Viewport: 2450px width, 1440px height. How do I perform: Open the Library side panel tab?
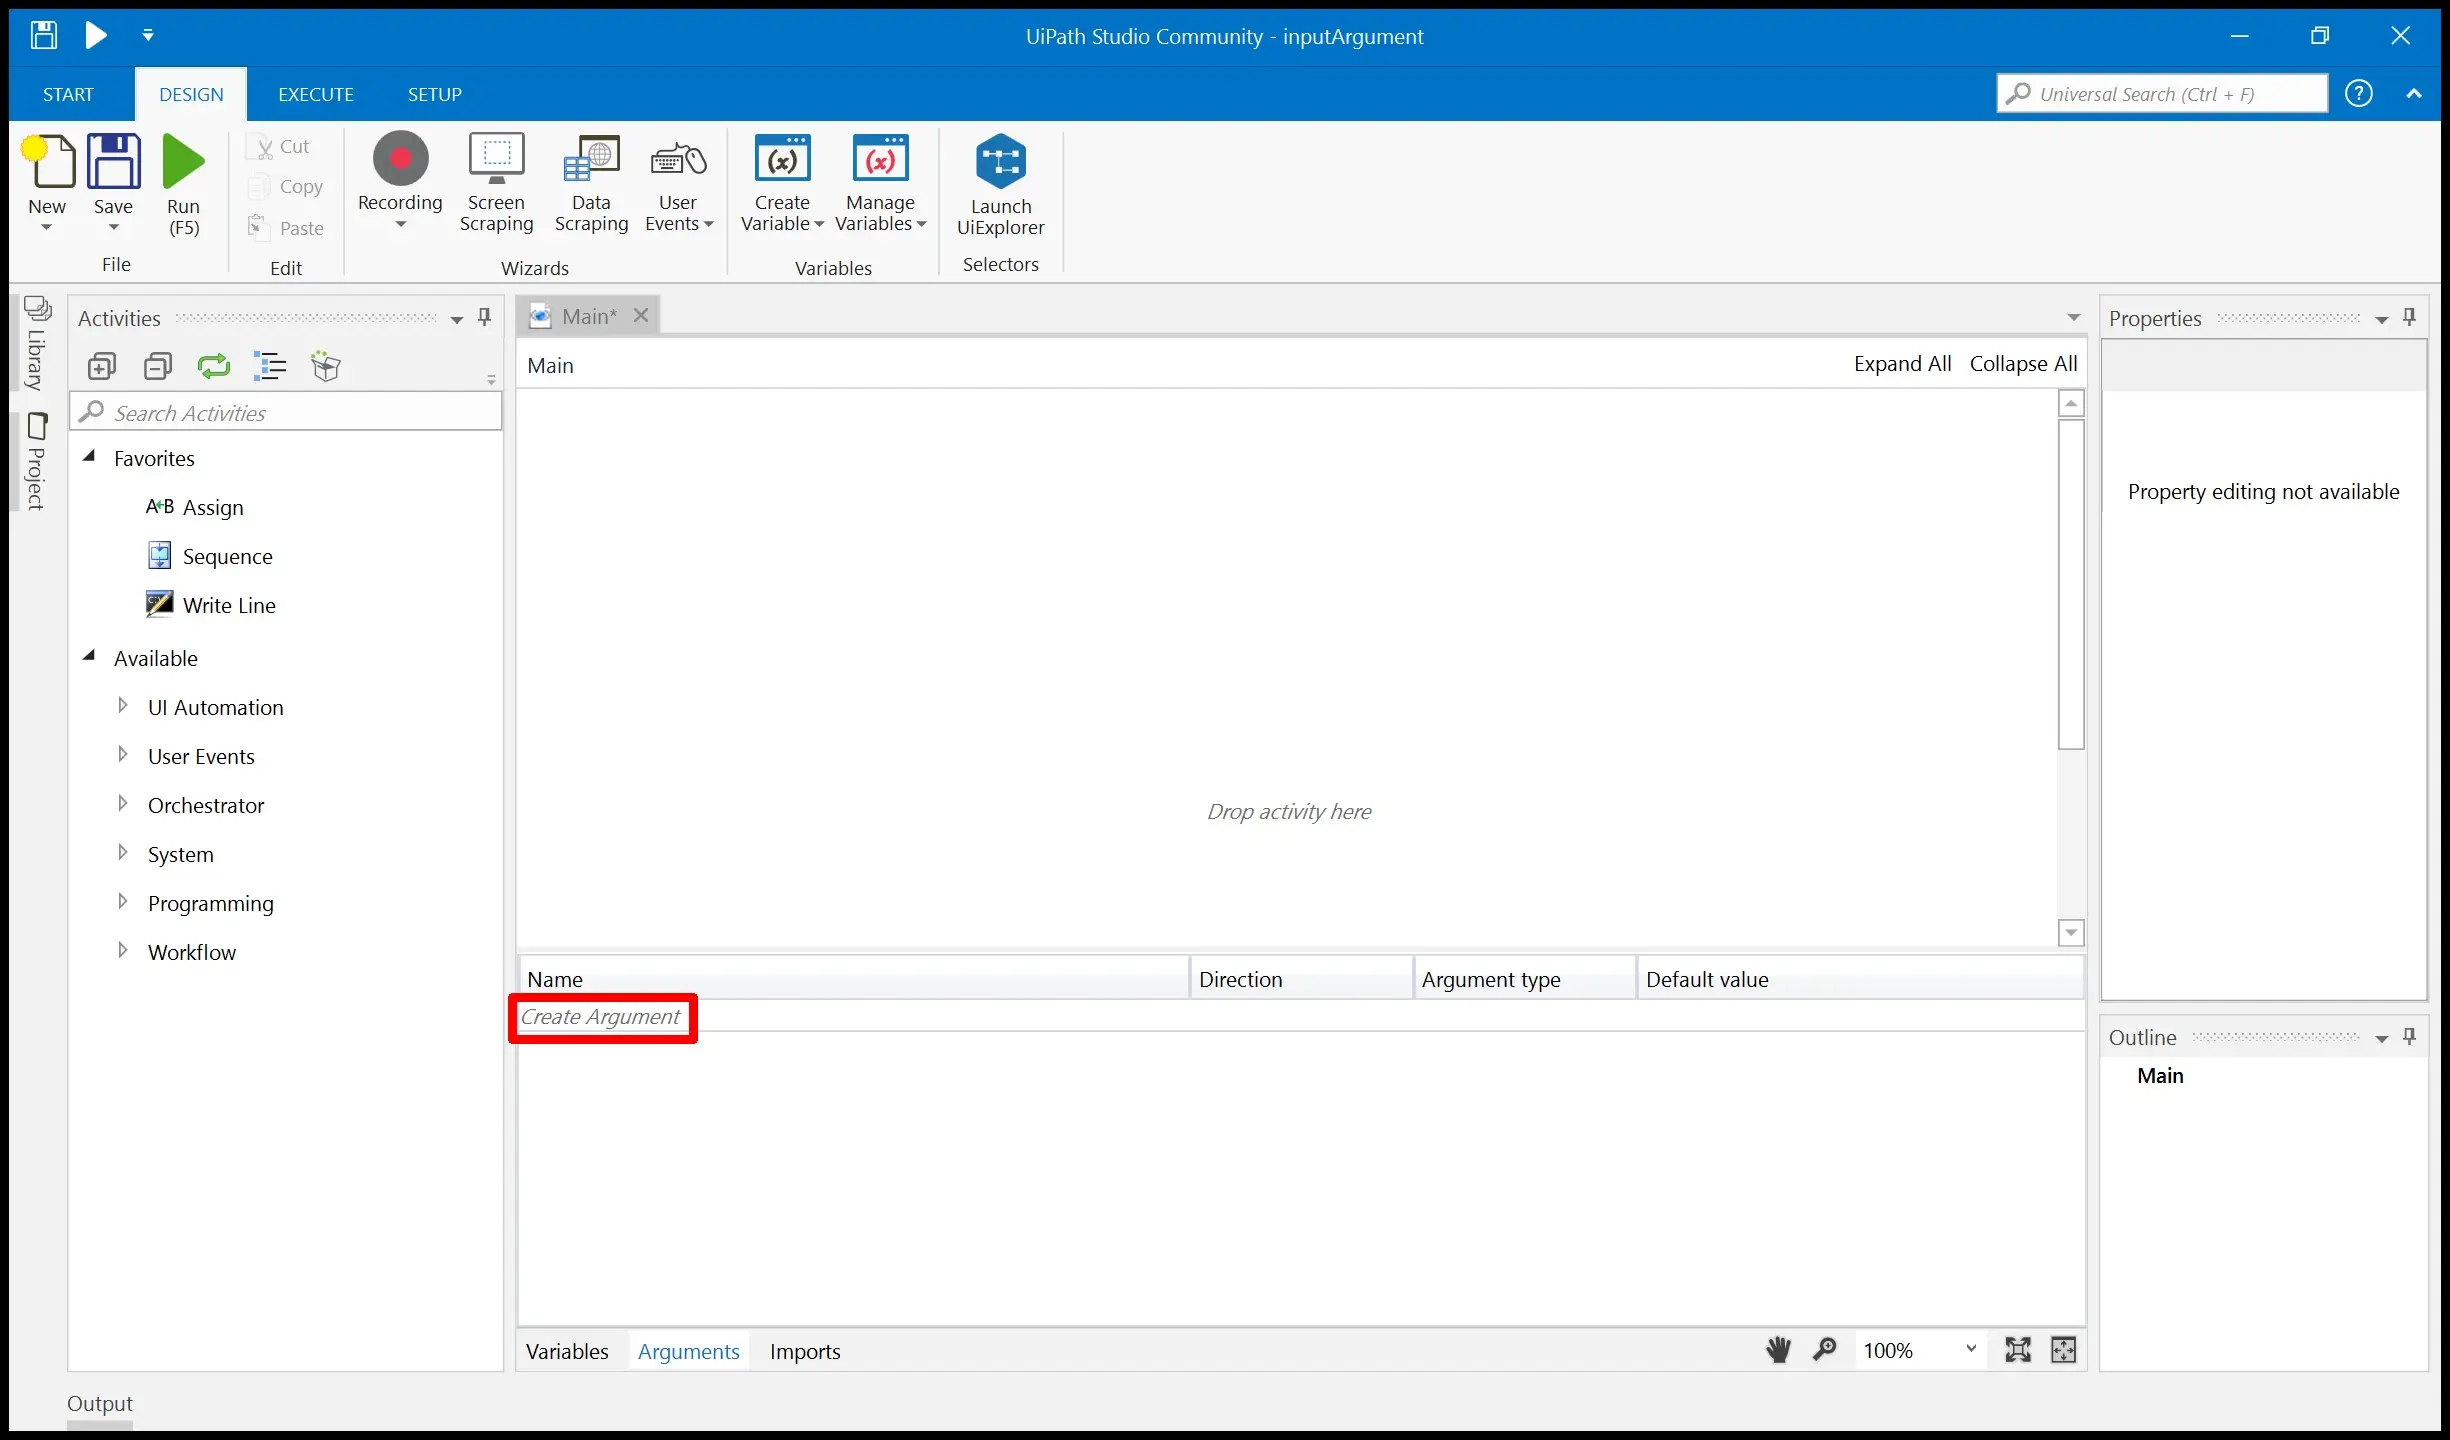[36, 344]
